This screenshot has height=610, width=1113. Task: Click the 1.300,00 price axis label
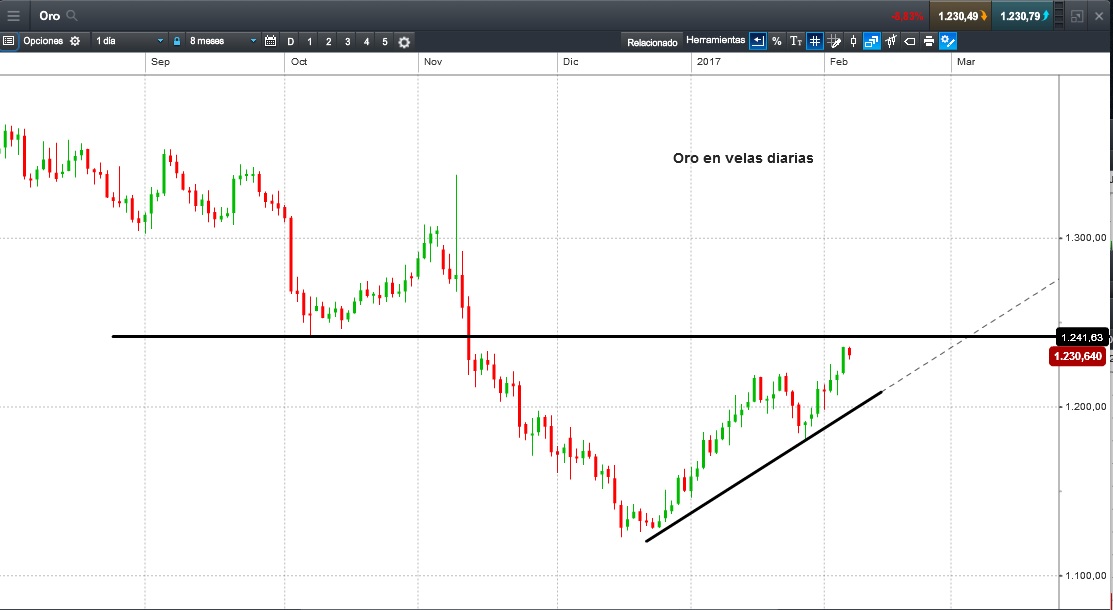(1085, 238)
